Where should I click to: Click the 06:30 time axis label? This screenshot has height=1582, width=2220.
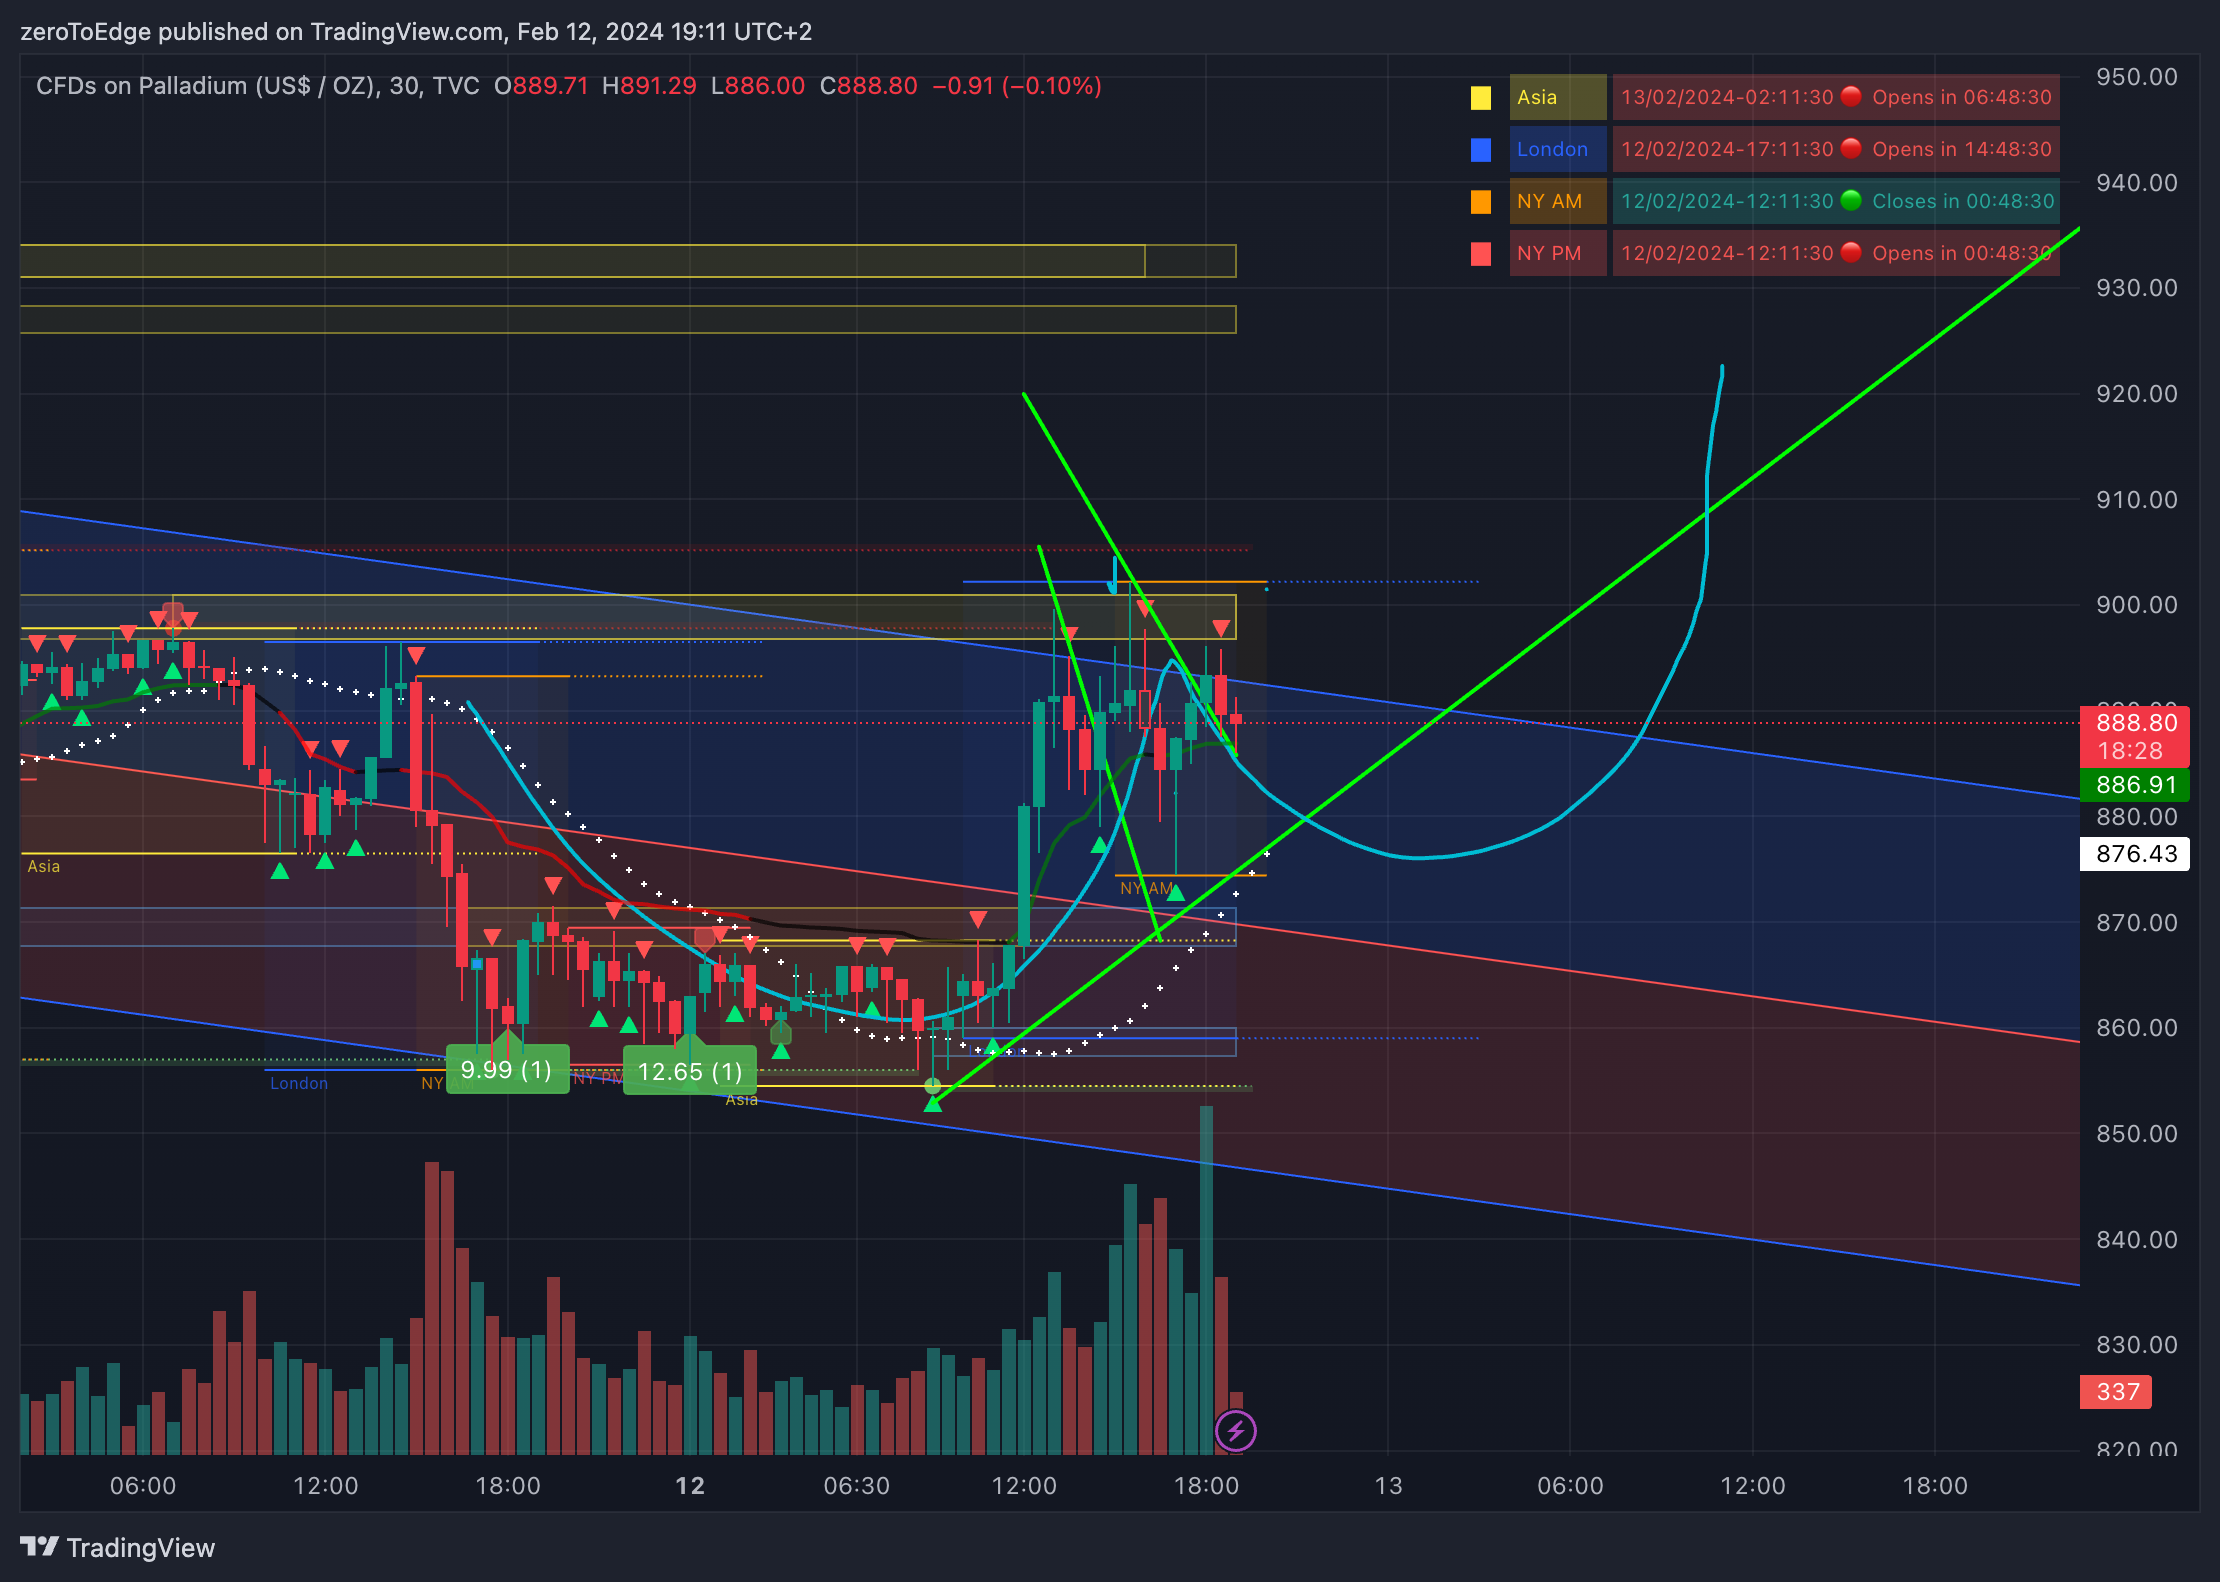(x=856, y=1486)
